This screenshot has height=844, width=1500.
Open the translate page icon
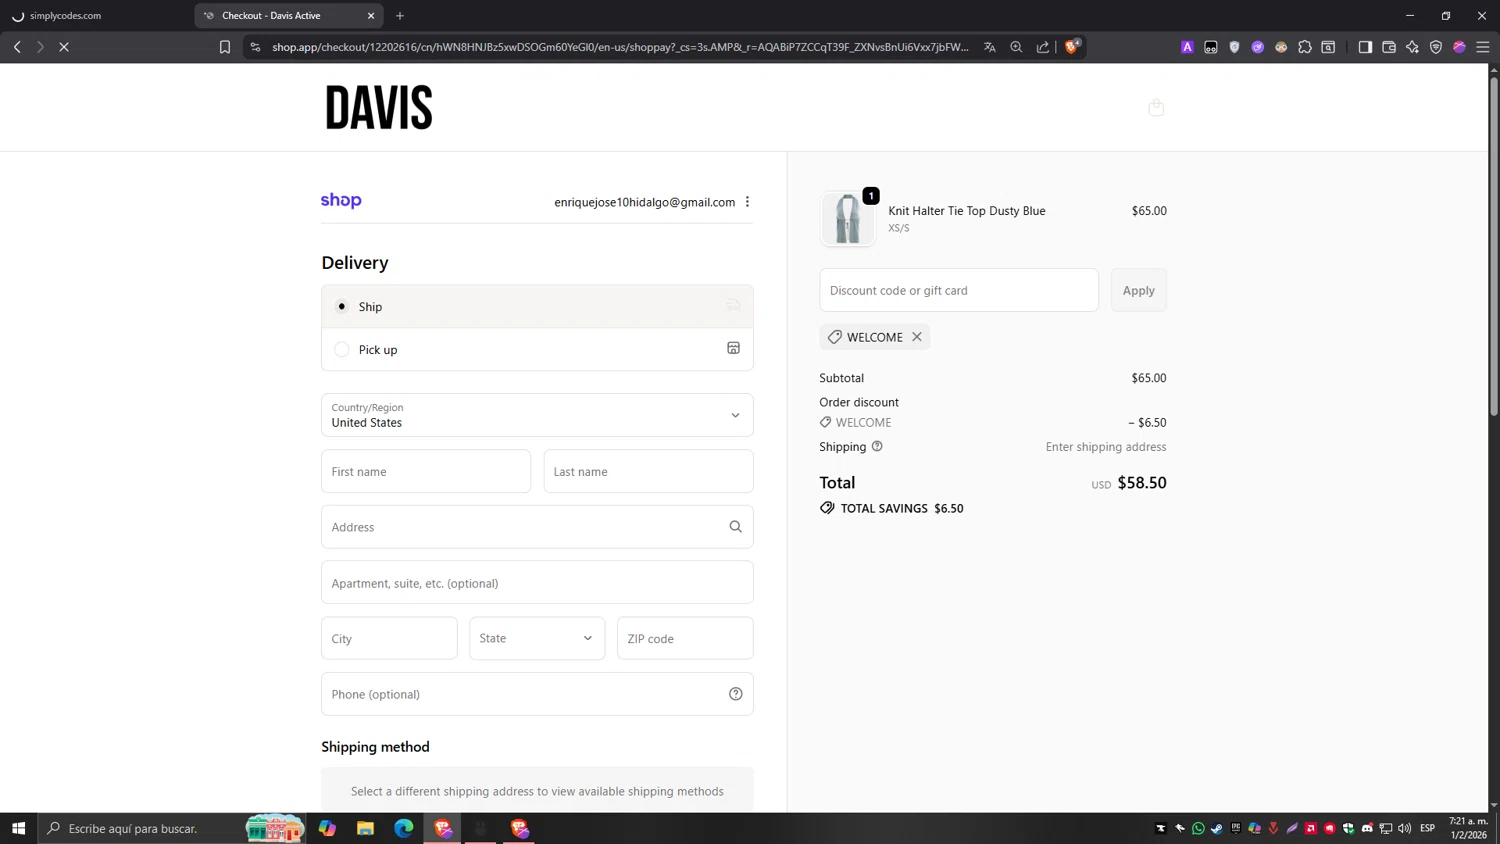click(x=990, y=47)
